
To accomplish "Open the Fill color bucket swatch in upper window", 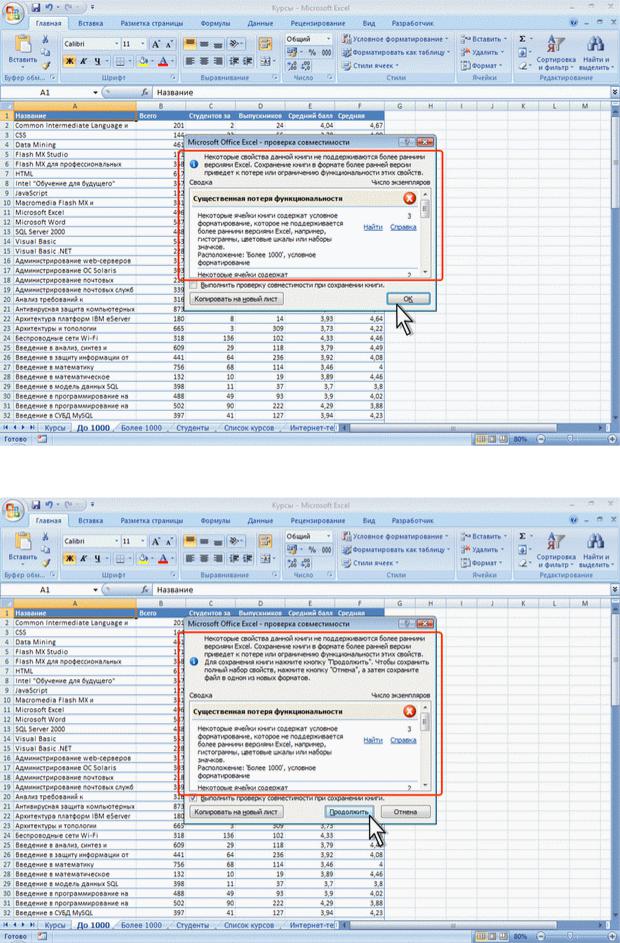I will pos(143,61).
